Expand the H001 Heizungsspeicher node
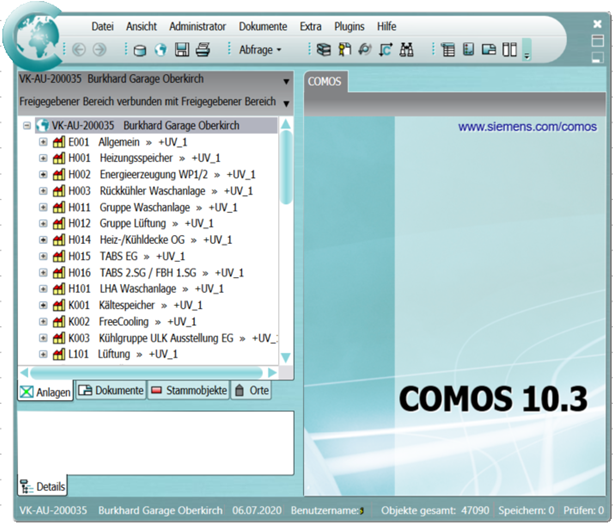 (43, 159)
